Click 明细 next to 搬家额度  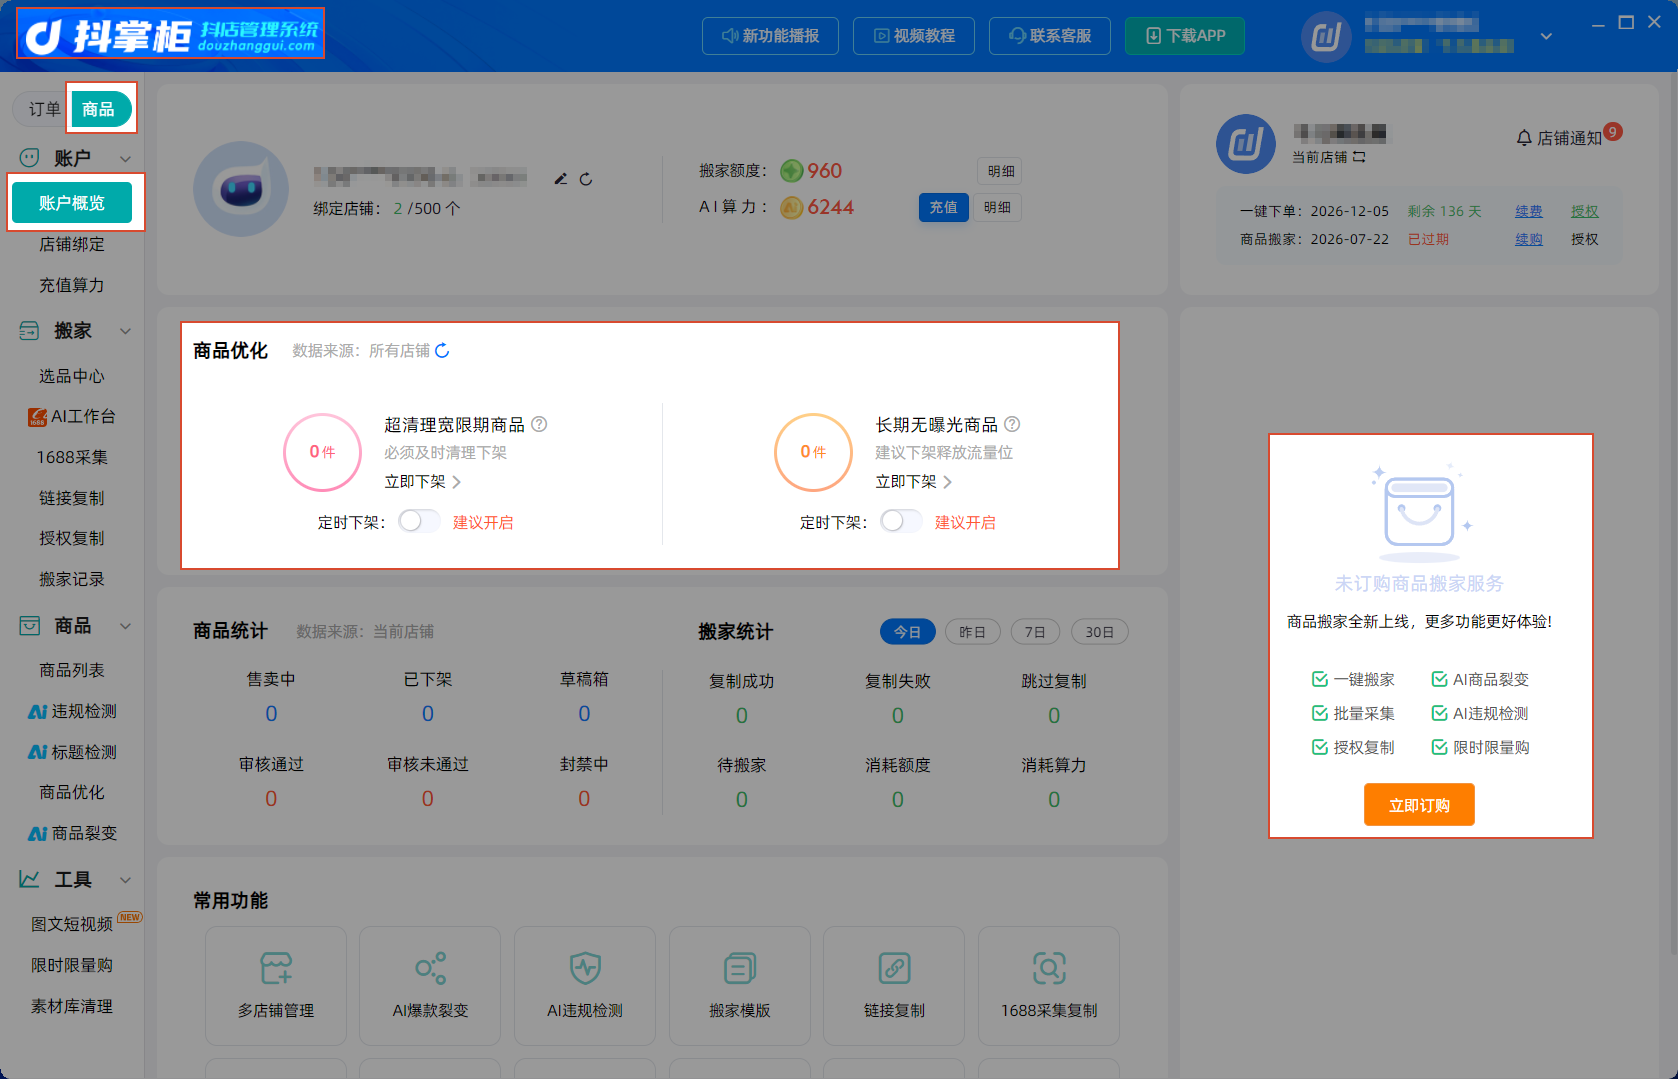[x=1000, y=171]
